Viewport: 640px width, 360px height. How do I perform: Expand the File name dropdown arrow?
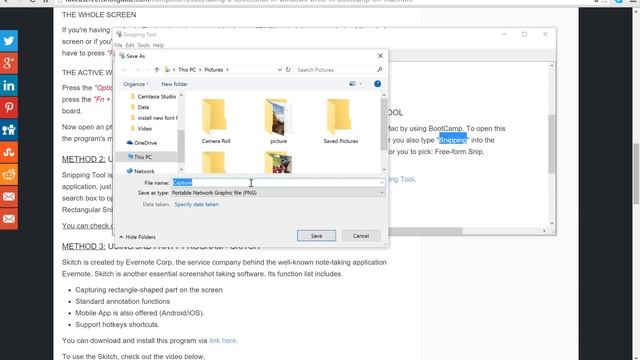click(382, 183)
